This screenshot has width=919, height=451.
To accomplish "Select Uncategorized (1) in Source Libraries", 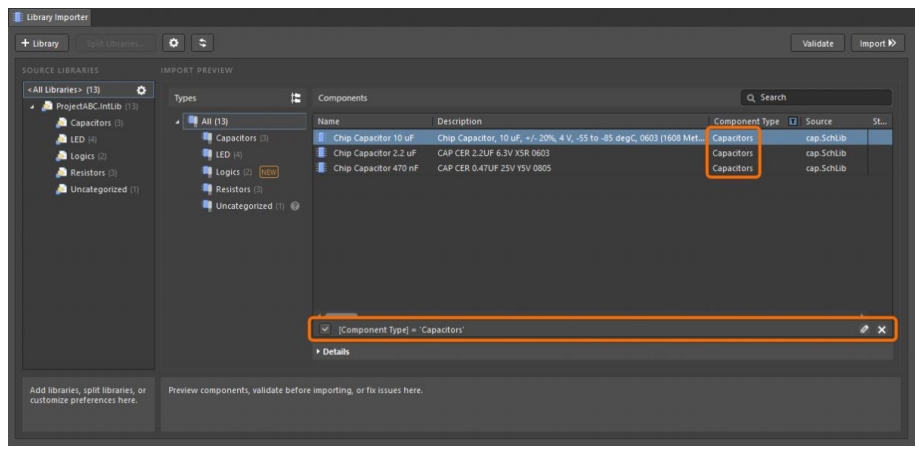I will tap(104, 189).
